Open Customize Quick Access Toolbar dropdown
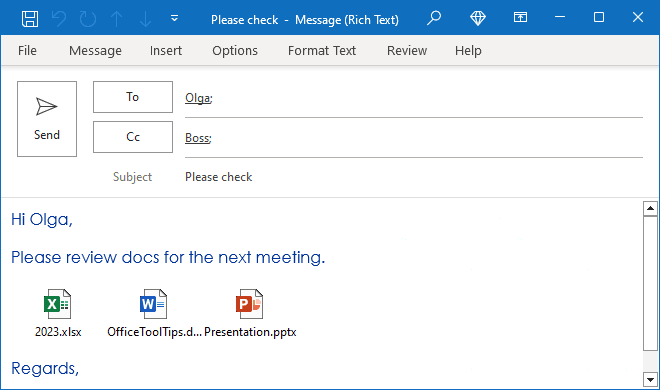This screenshot has width=660, height=390. 174,19
